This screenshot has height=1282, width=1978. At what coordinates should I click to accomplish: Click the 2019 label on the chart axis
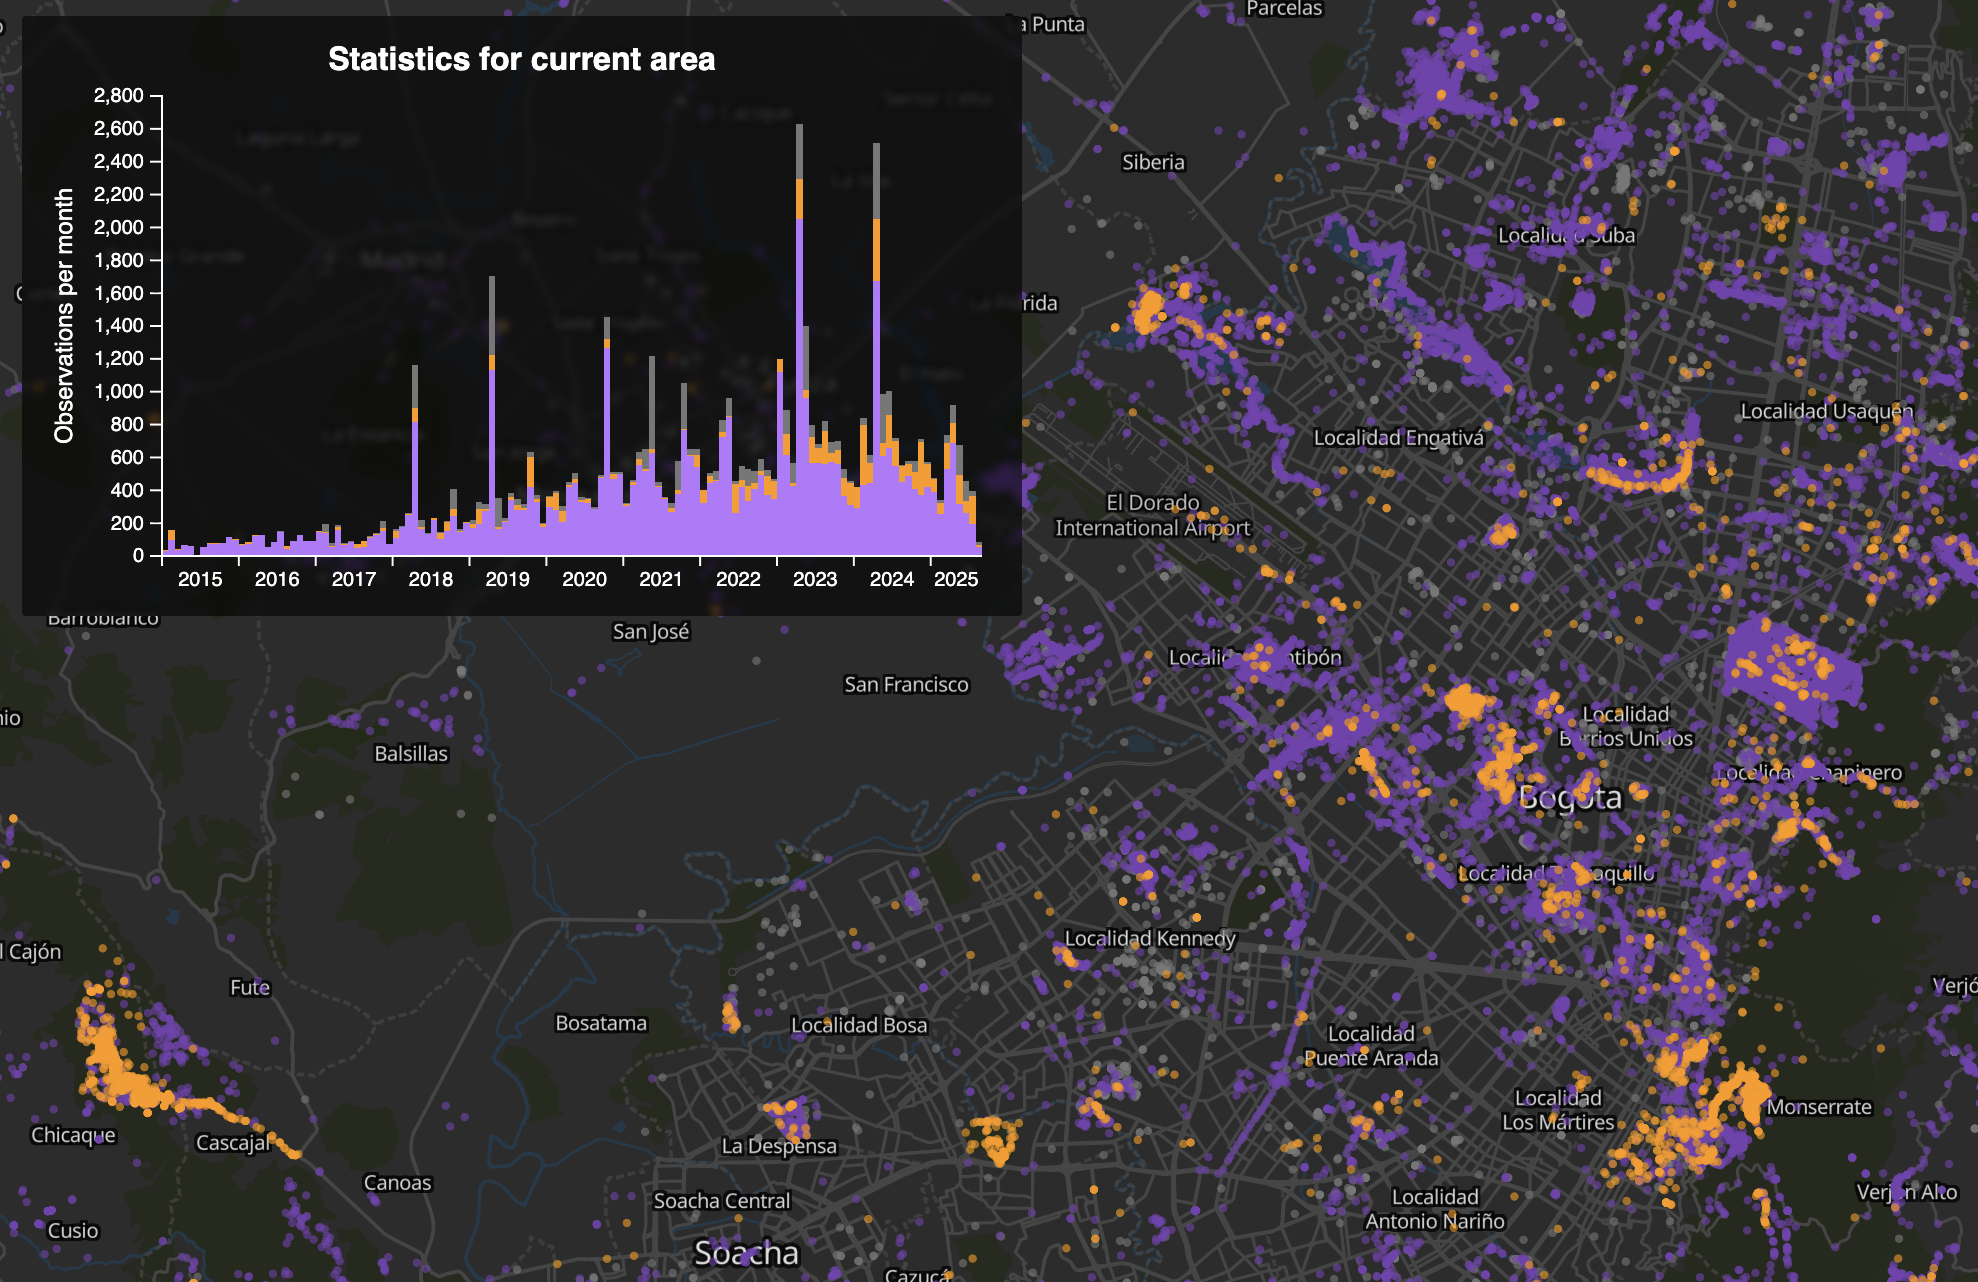(507, 579)
